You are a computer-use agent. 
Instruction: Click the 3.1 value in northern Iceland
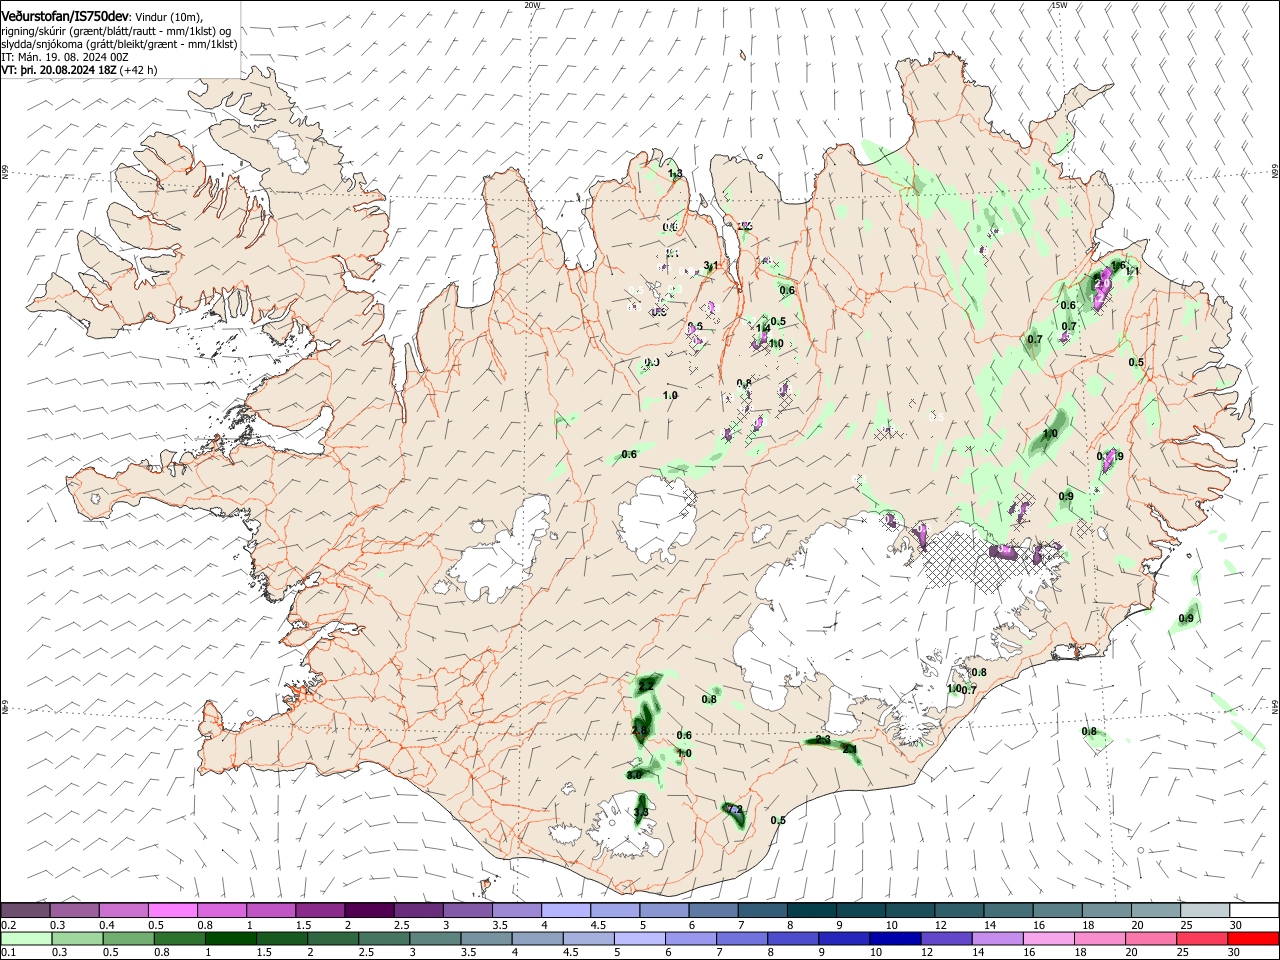711,265
